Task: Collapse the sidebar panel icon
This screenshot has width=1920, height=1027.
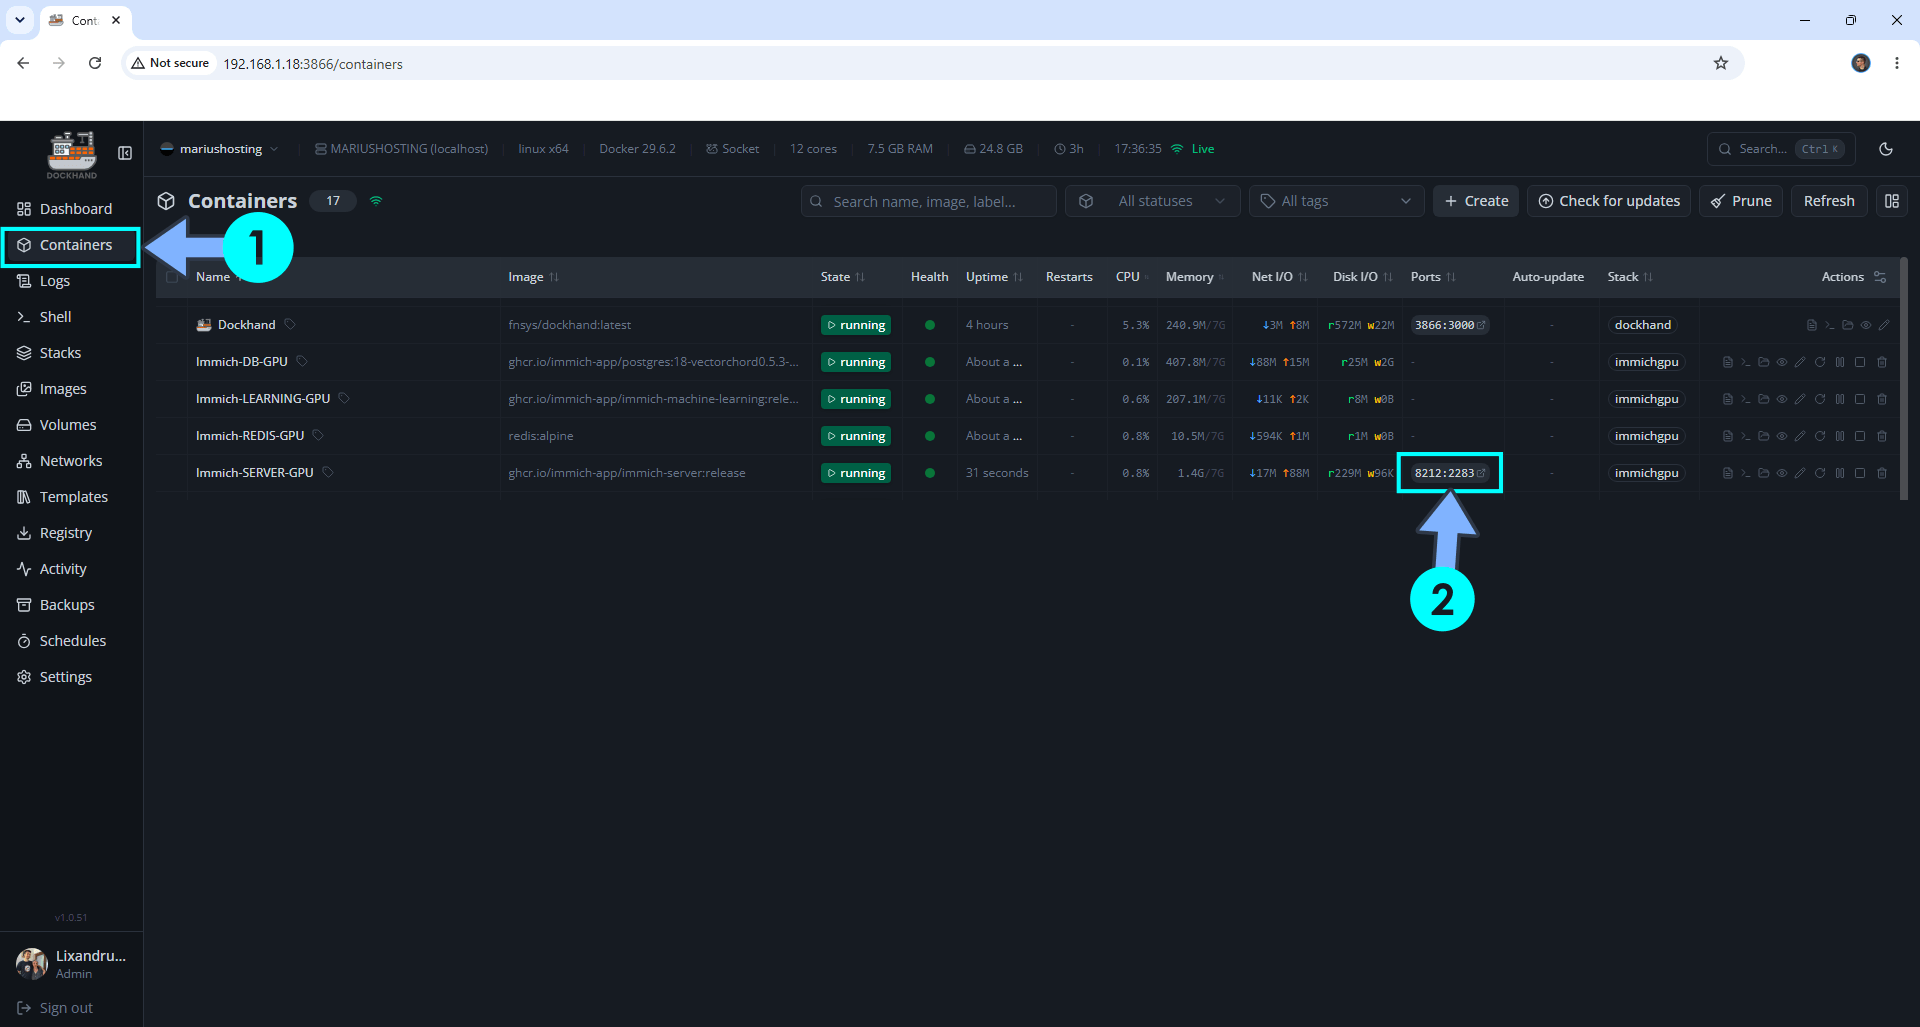Action: tap(125, 153)
